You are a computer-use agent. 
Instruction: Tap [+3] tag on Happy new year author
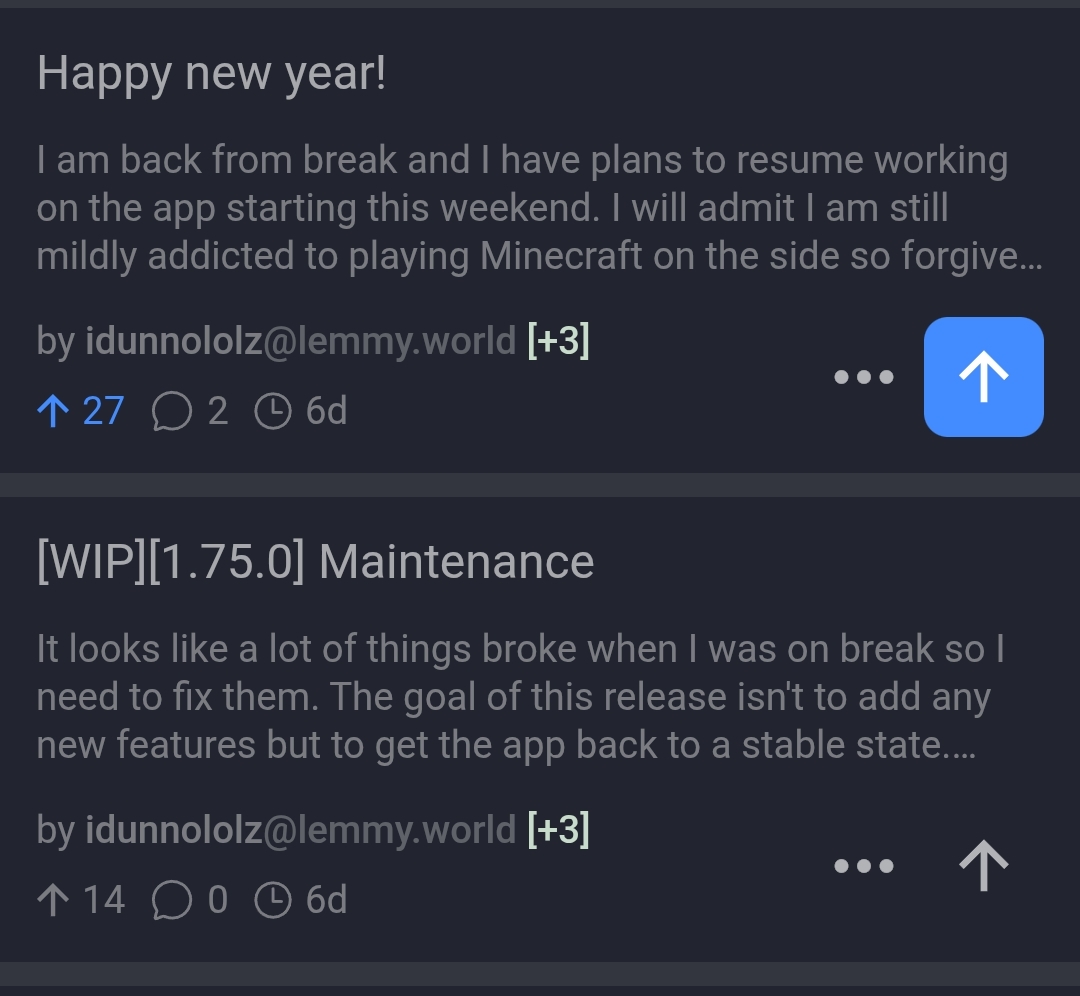point(558,342)
